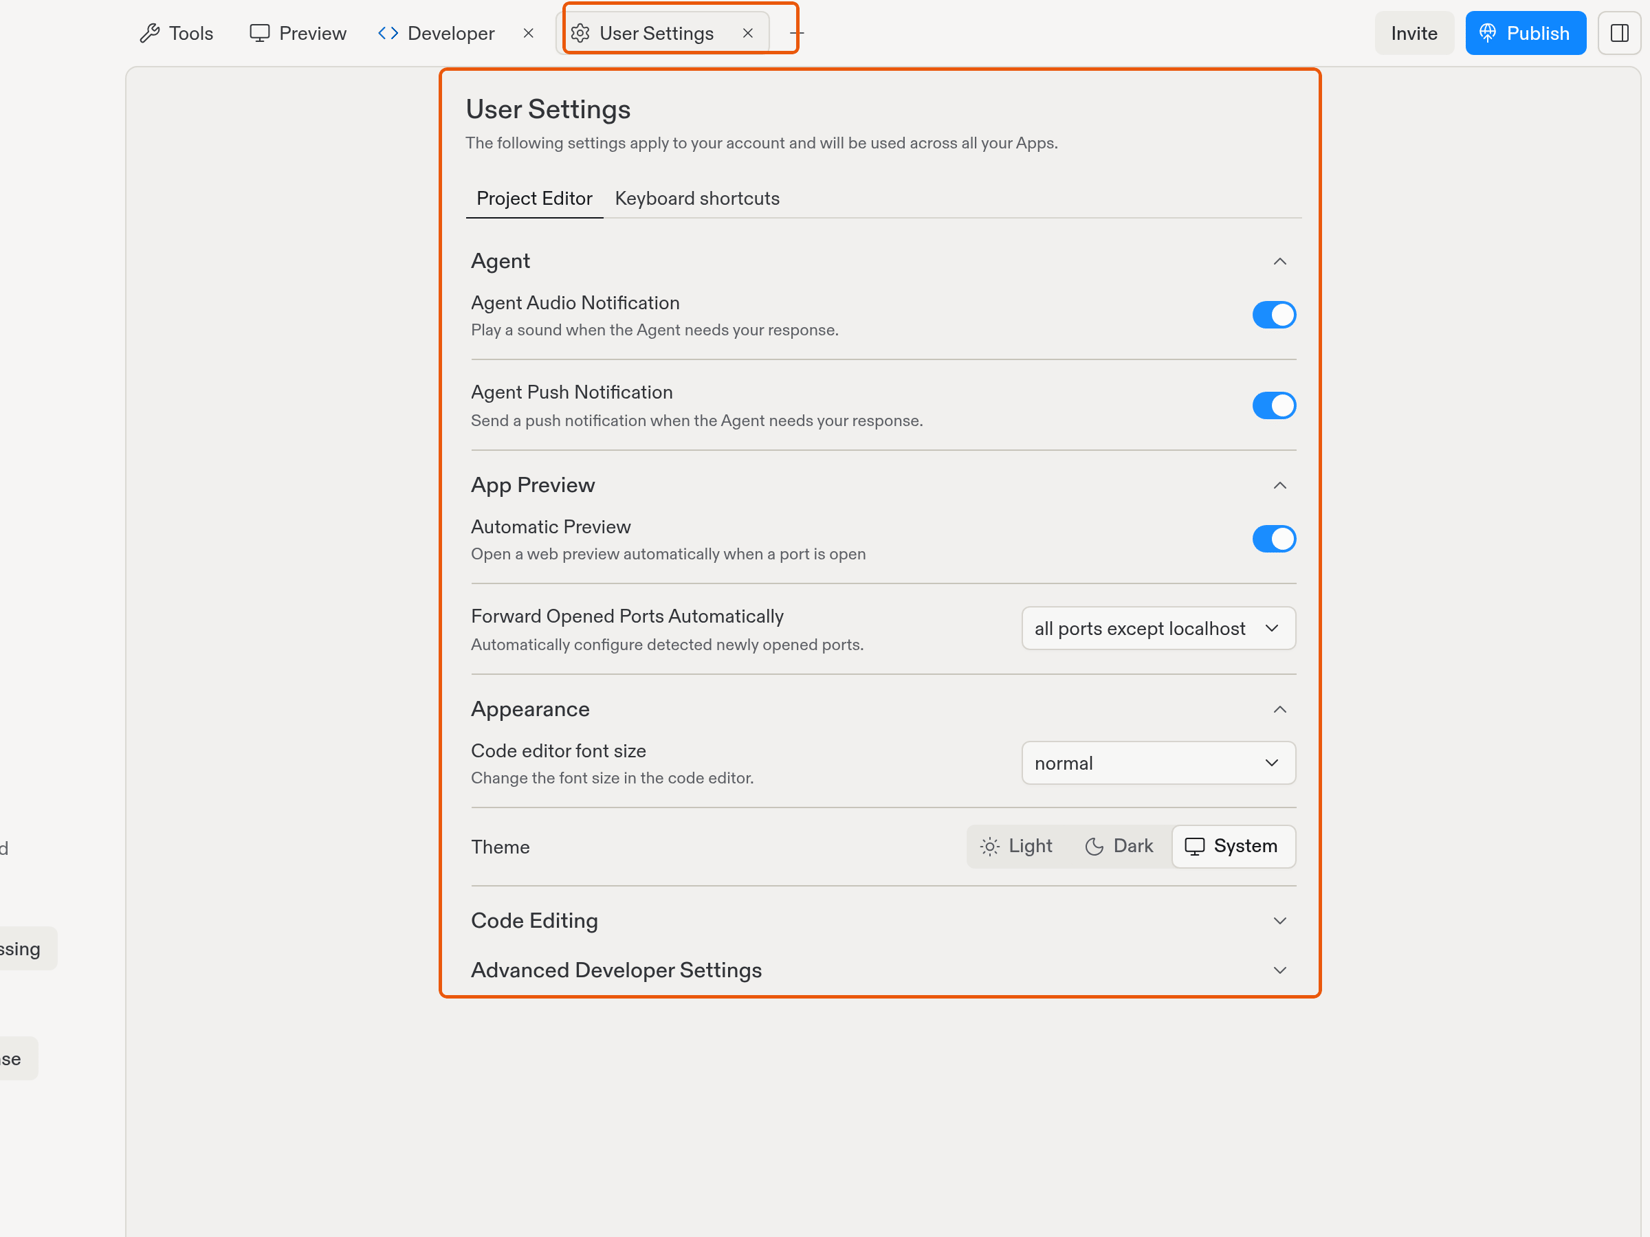1650x1237 pixels.
Task: Click the Publish button
Action: 1525,33
